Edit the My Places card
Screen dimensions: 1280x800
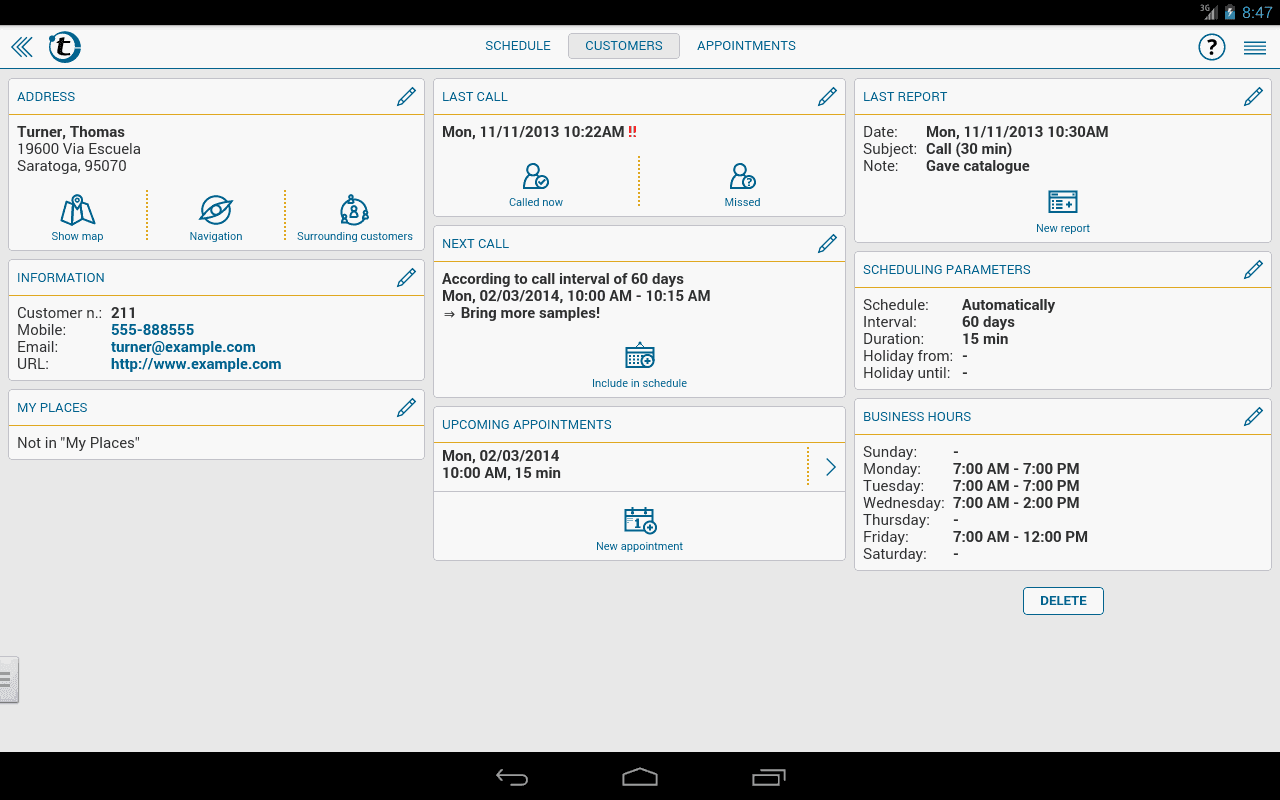(406, 407)
